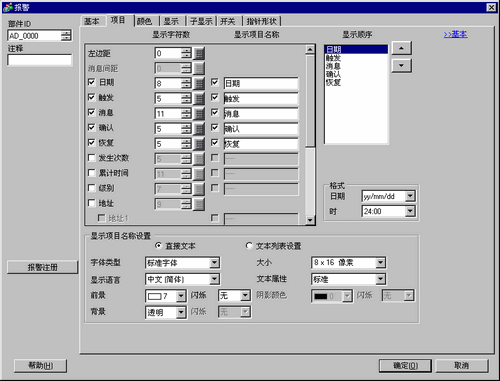Open the 前景 color swatch dropdown
Image resolution: width=500 pixels, height=381 pixels.
click(181, 296)
